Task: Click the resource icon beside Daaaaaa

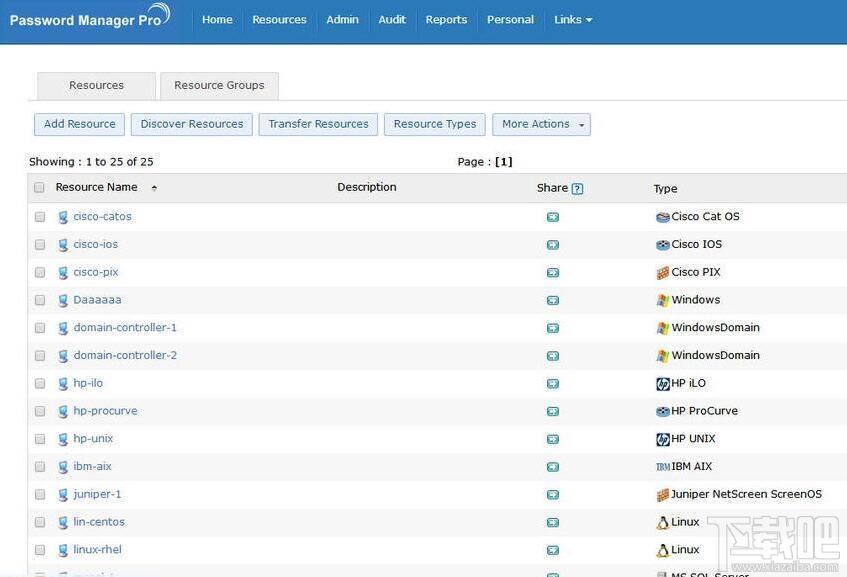Action: click(63, 300)
